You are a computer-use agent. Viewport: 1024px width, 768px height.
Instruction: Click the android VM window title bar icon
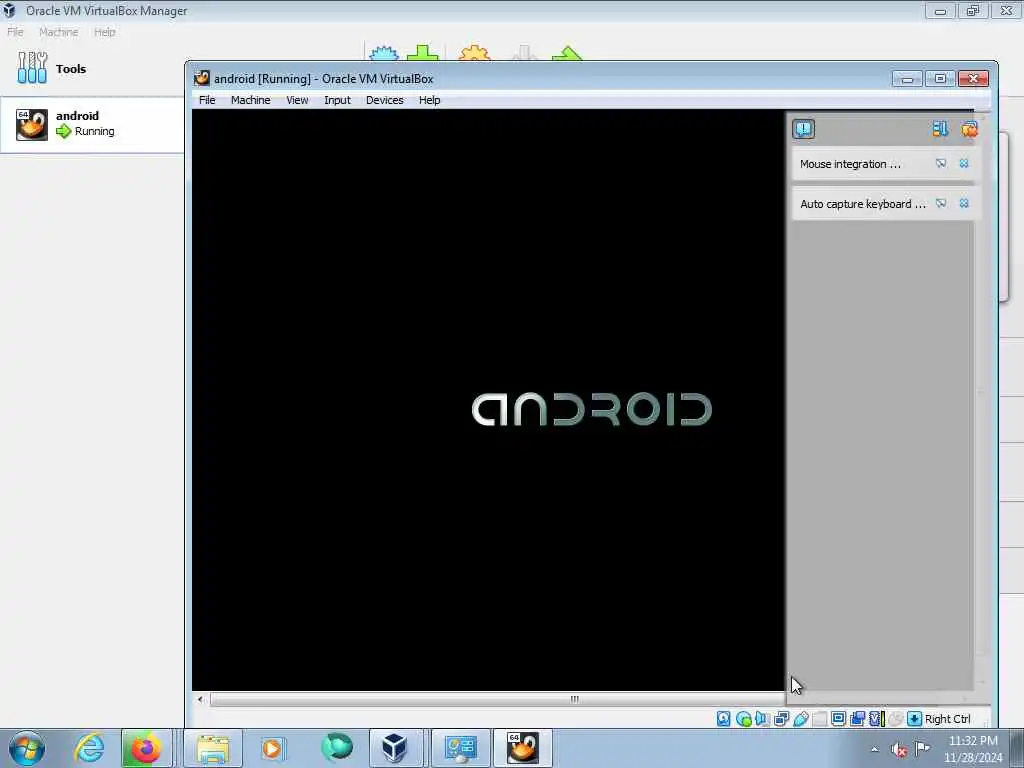tap(202, 78)
